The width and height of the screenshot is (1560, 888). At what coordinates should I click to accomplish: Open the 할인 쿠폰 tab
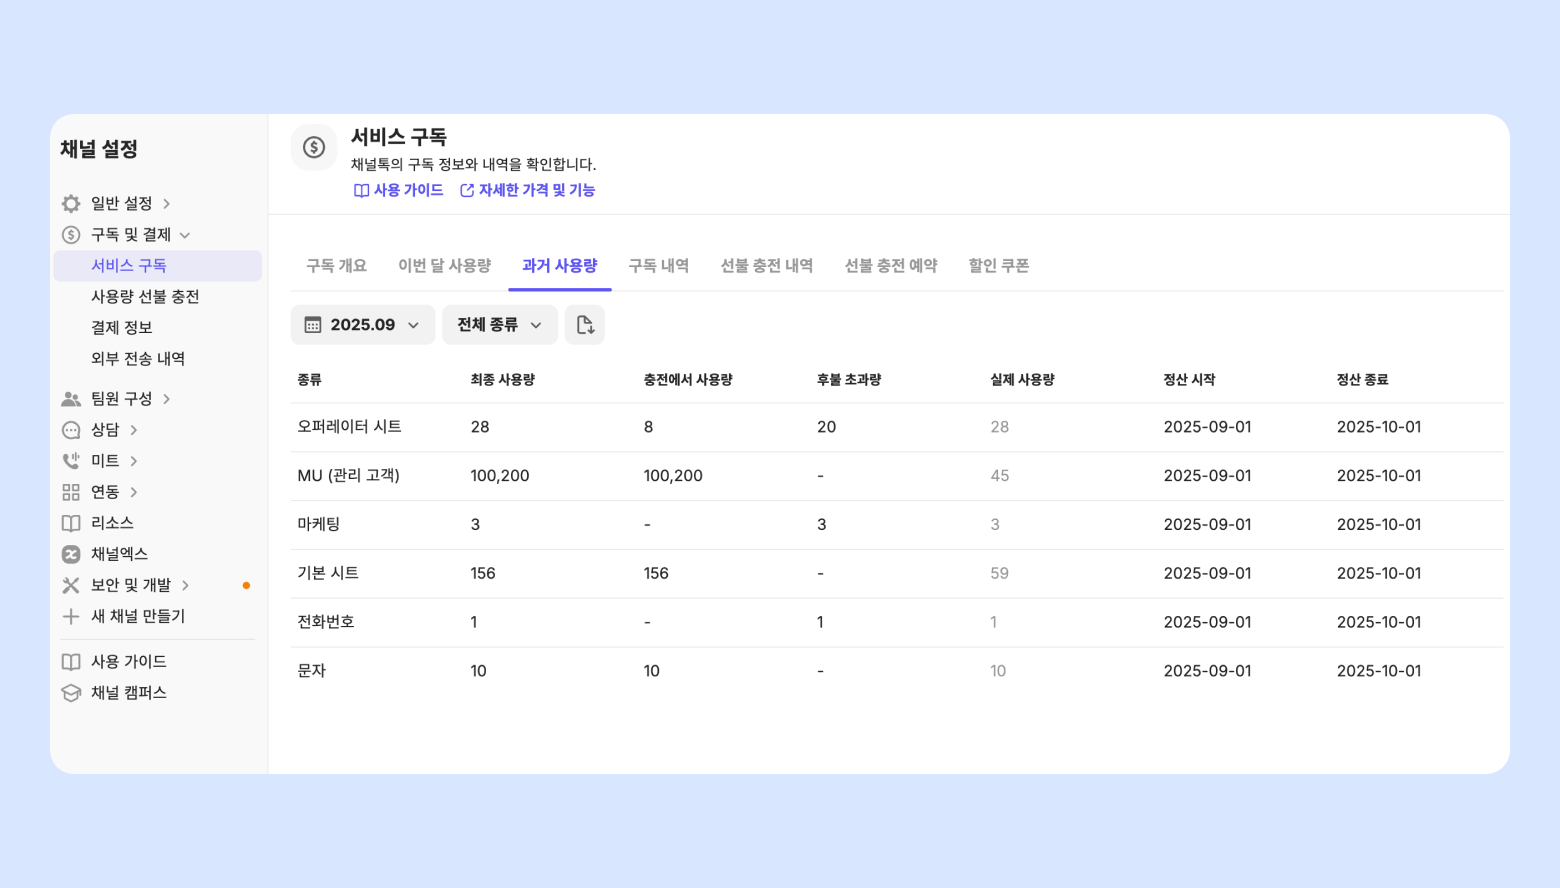pyautogui.click(x=999, y=266)
